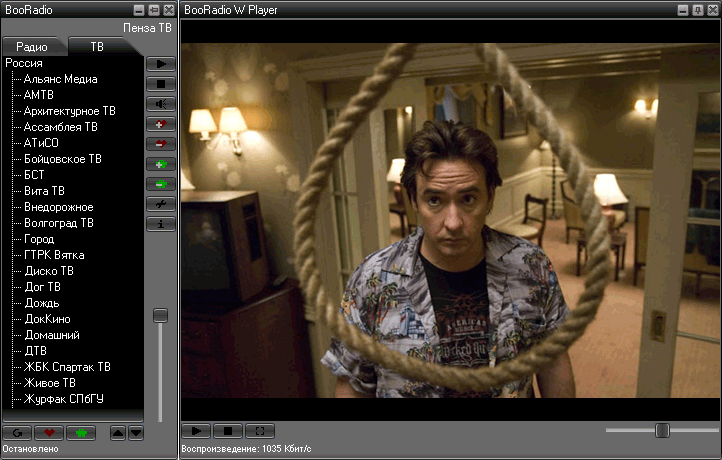The height and width of the screenshot is (460, 722).
Task: Select the Ассамблея ТВ channel
Action: (x=60, y=127)
